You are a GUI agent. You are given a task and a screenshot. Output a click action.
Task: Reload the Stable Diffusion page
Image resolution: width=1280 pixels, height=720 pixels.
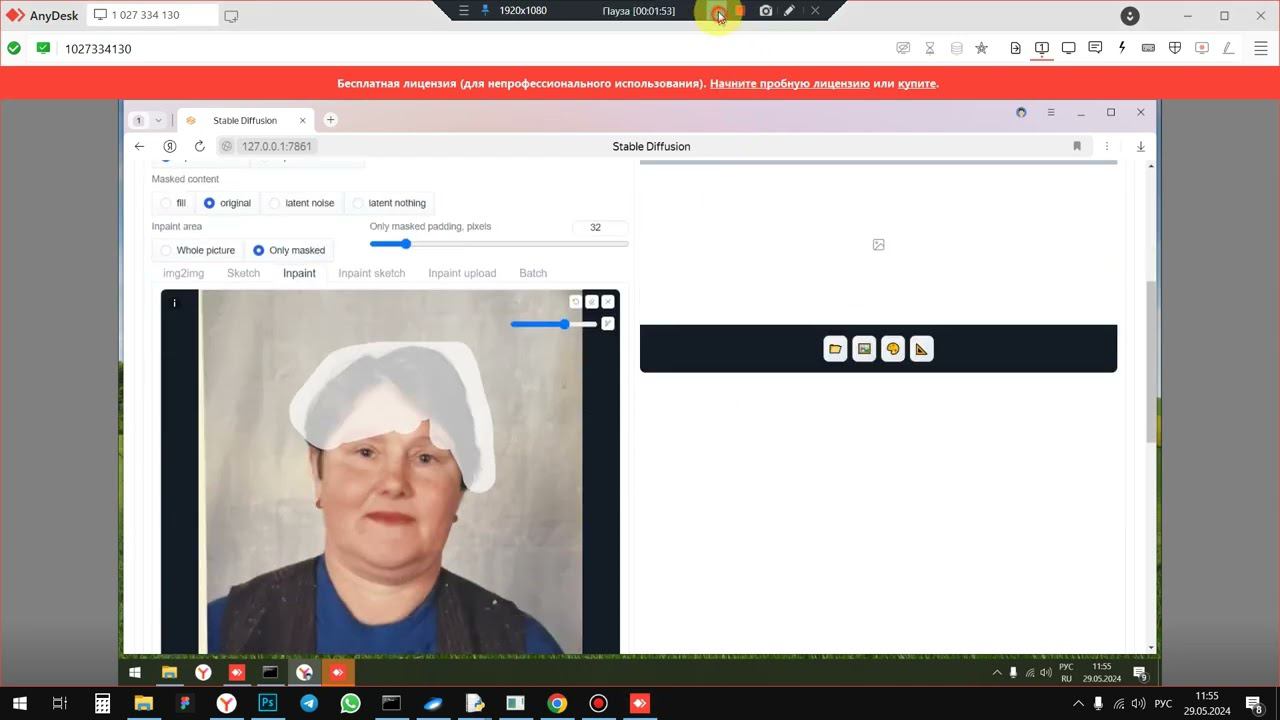click(200, 146)
